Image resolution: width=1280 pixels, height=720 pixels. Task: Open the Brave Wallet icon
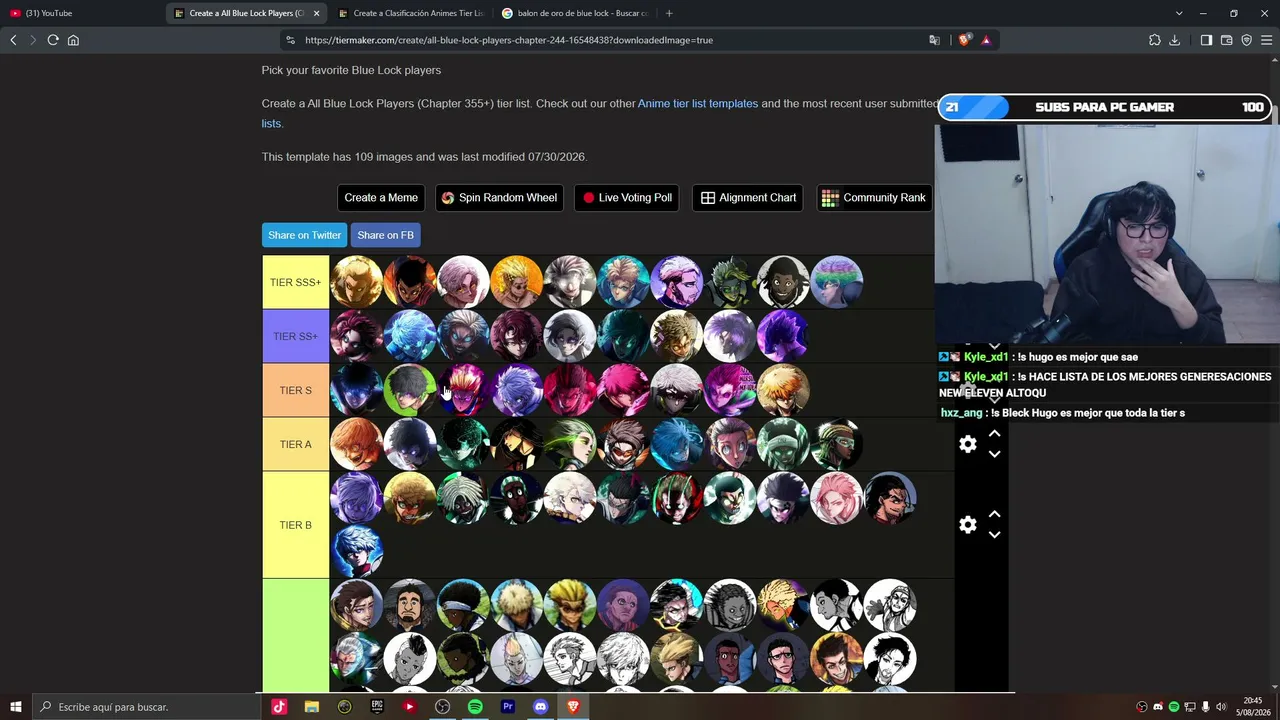coord(1226,40)
